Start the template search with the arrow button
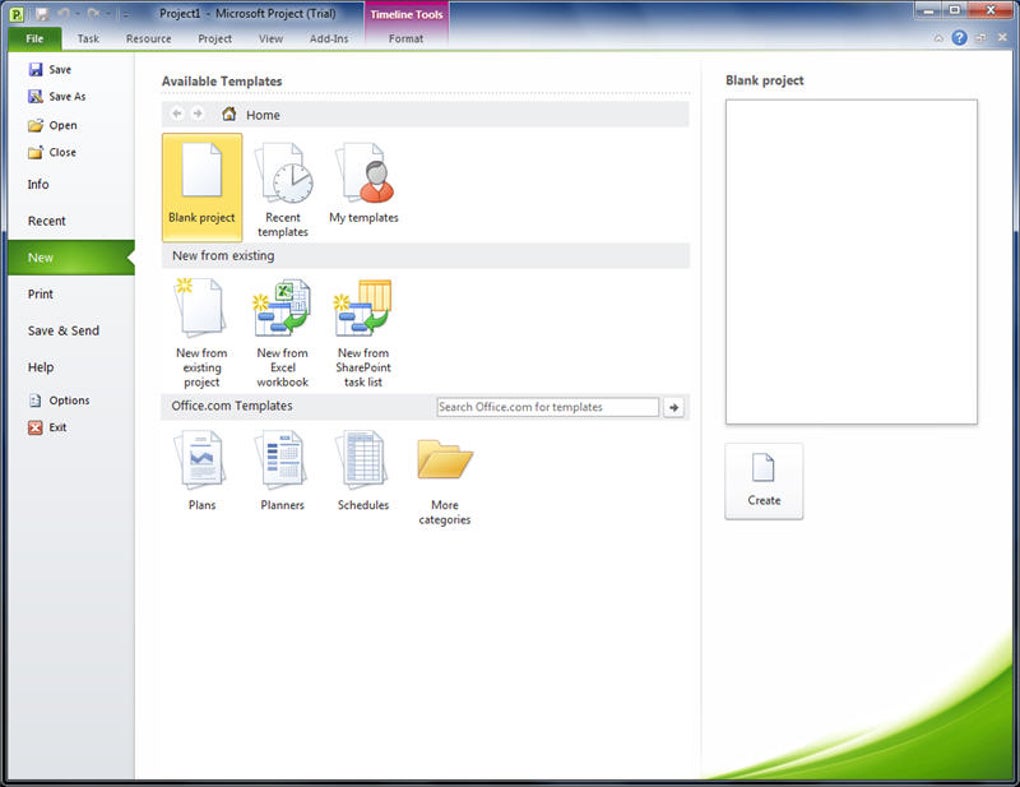Viewport: 1020px width, 787px height. tap(674, 407)
